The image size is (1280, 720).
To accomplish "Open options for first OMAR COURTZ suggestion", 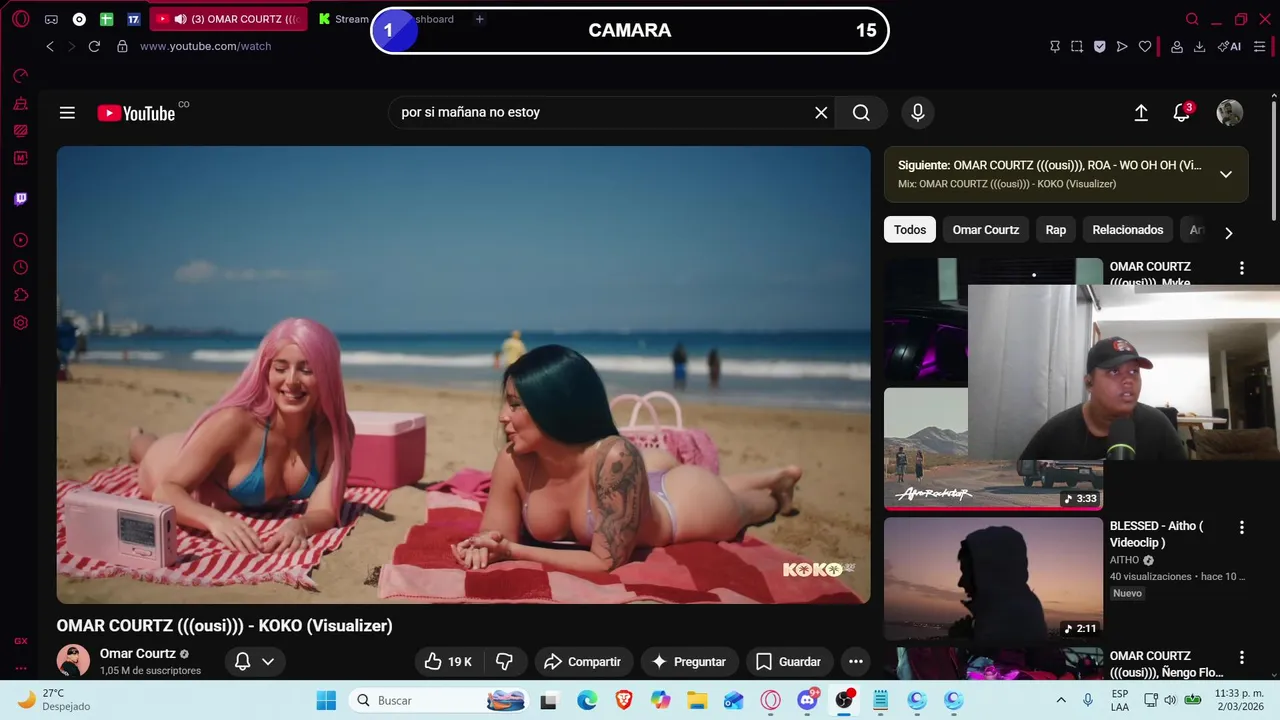I will [1242, 268].
